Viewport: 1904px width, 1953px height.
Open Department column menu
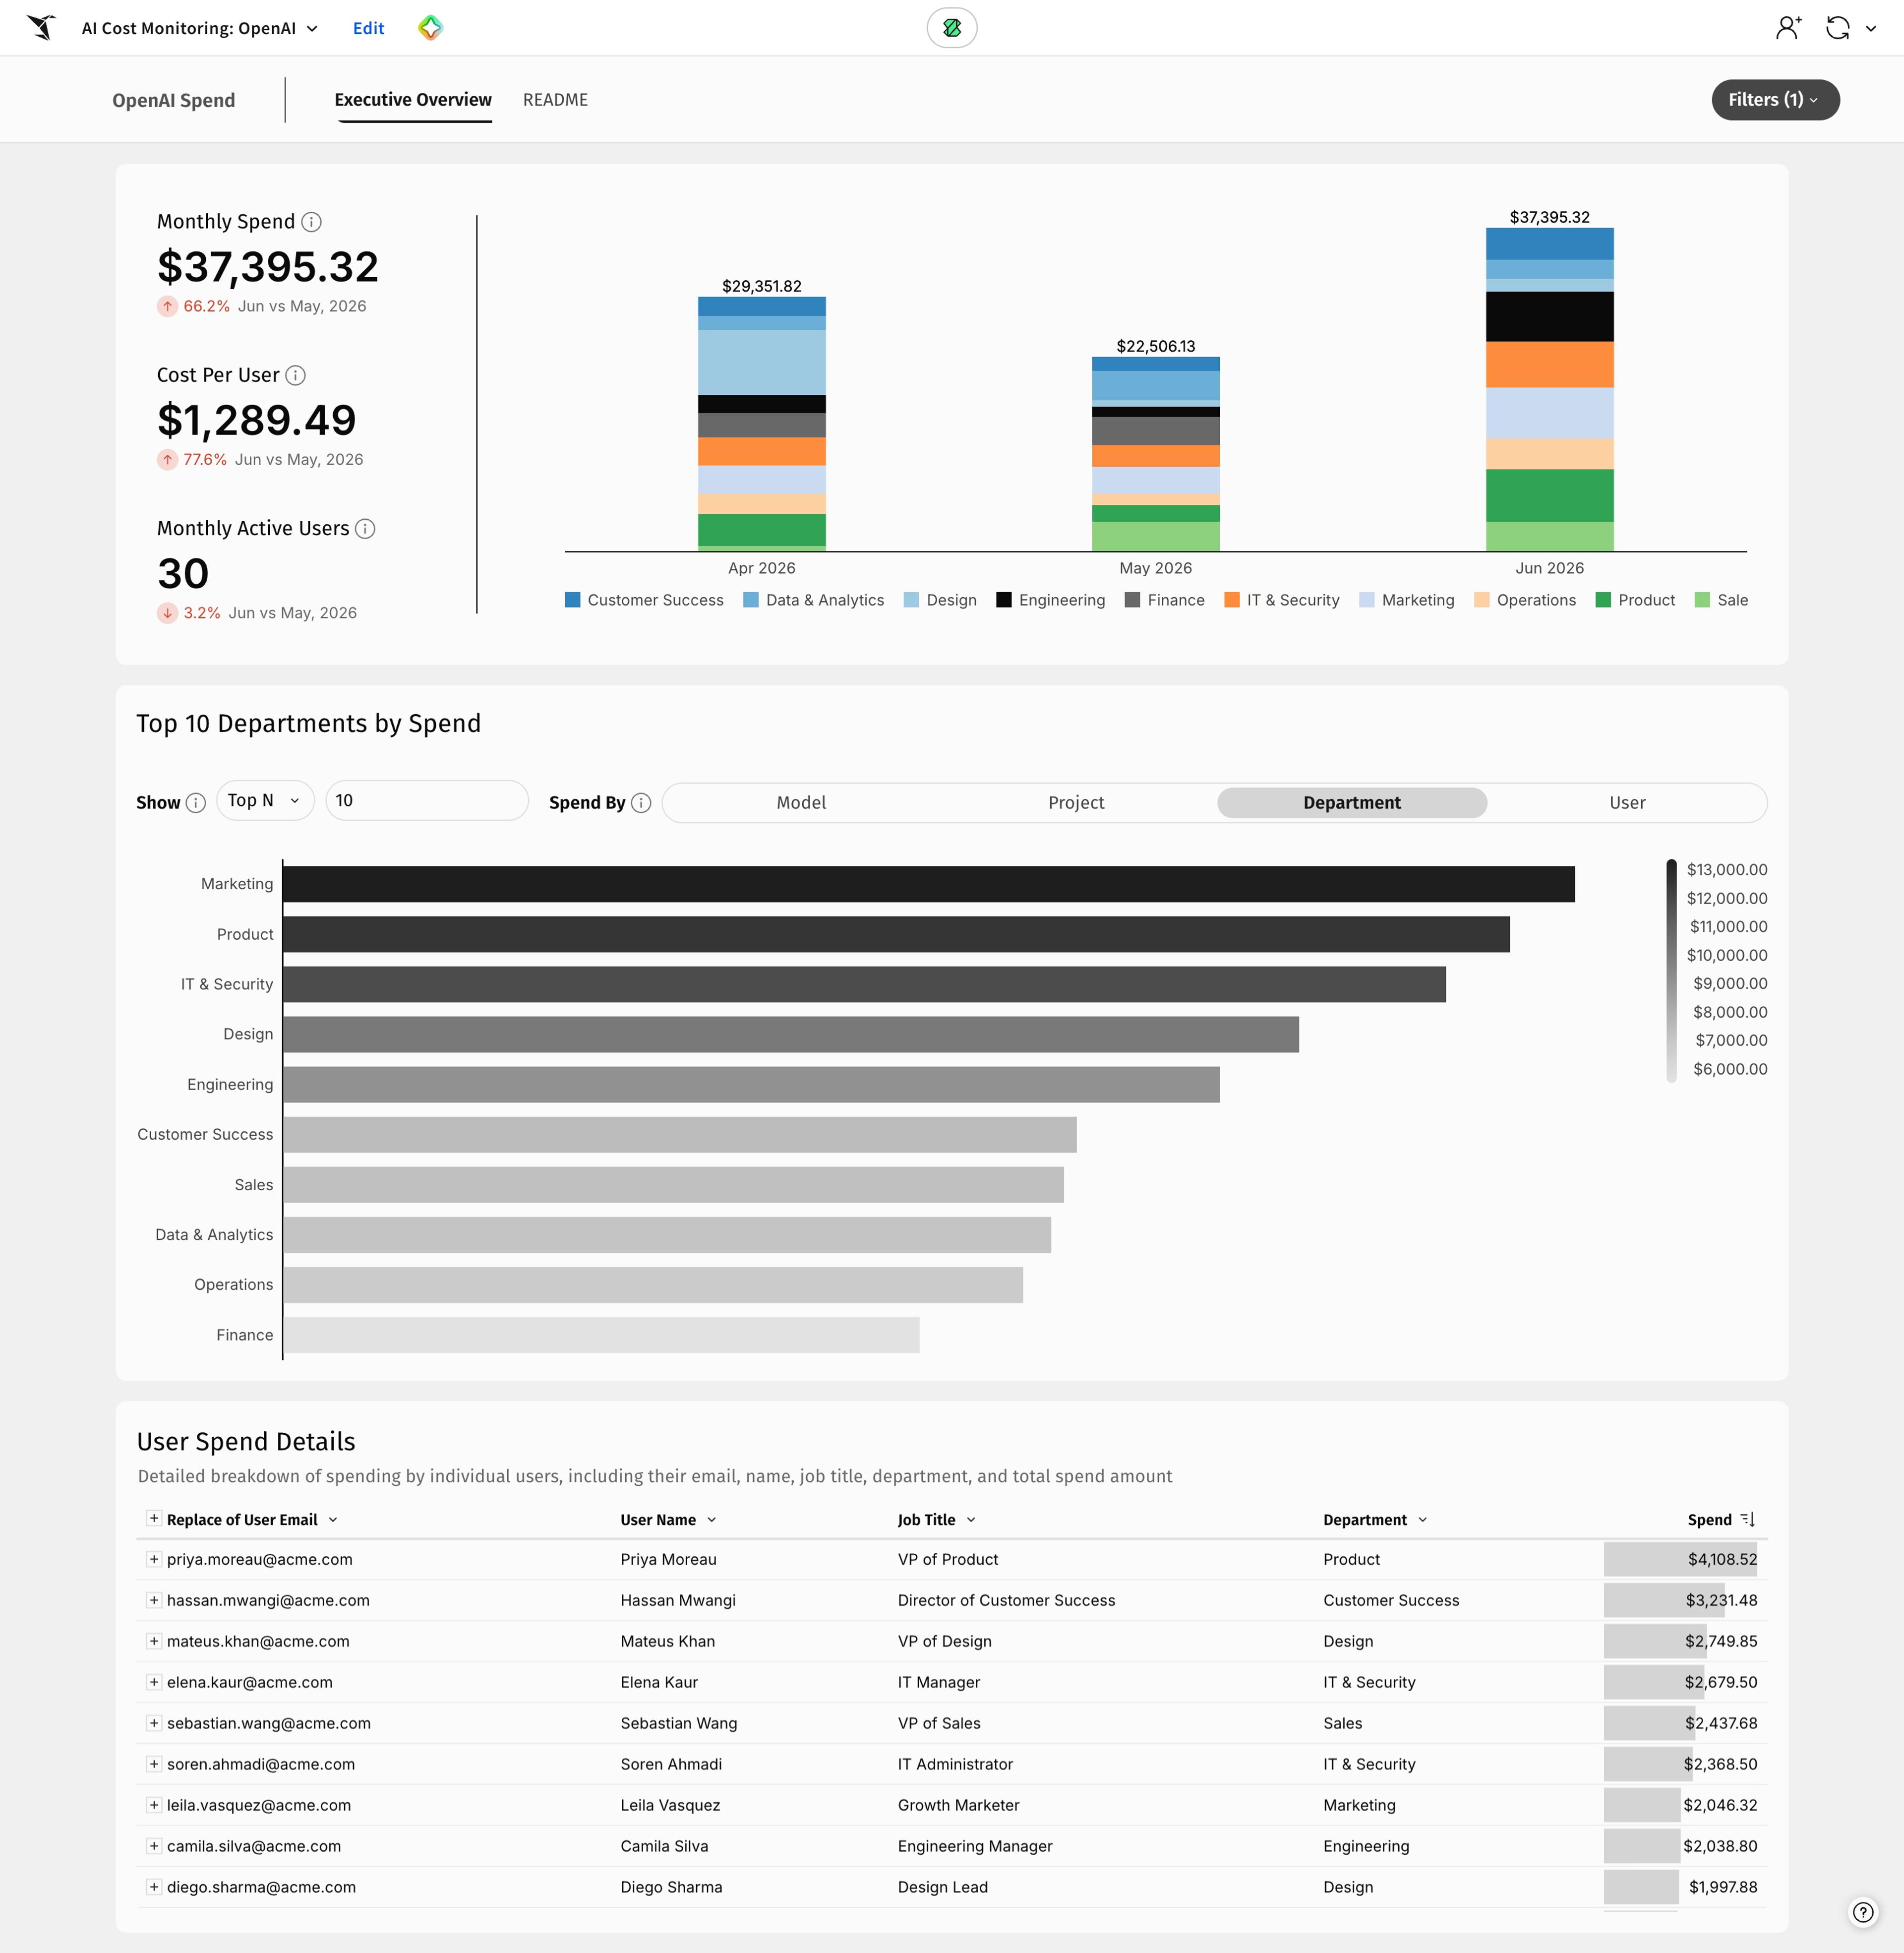click(1423, 1520)
